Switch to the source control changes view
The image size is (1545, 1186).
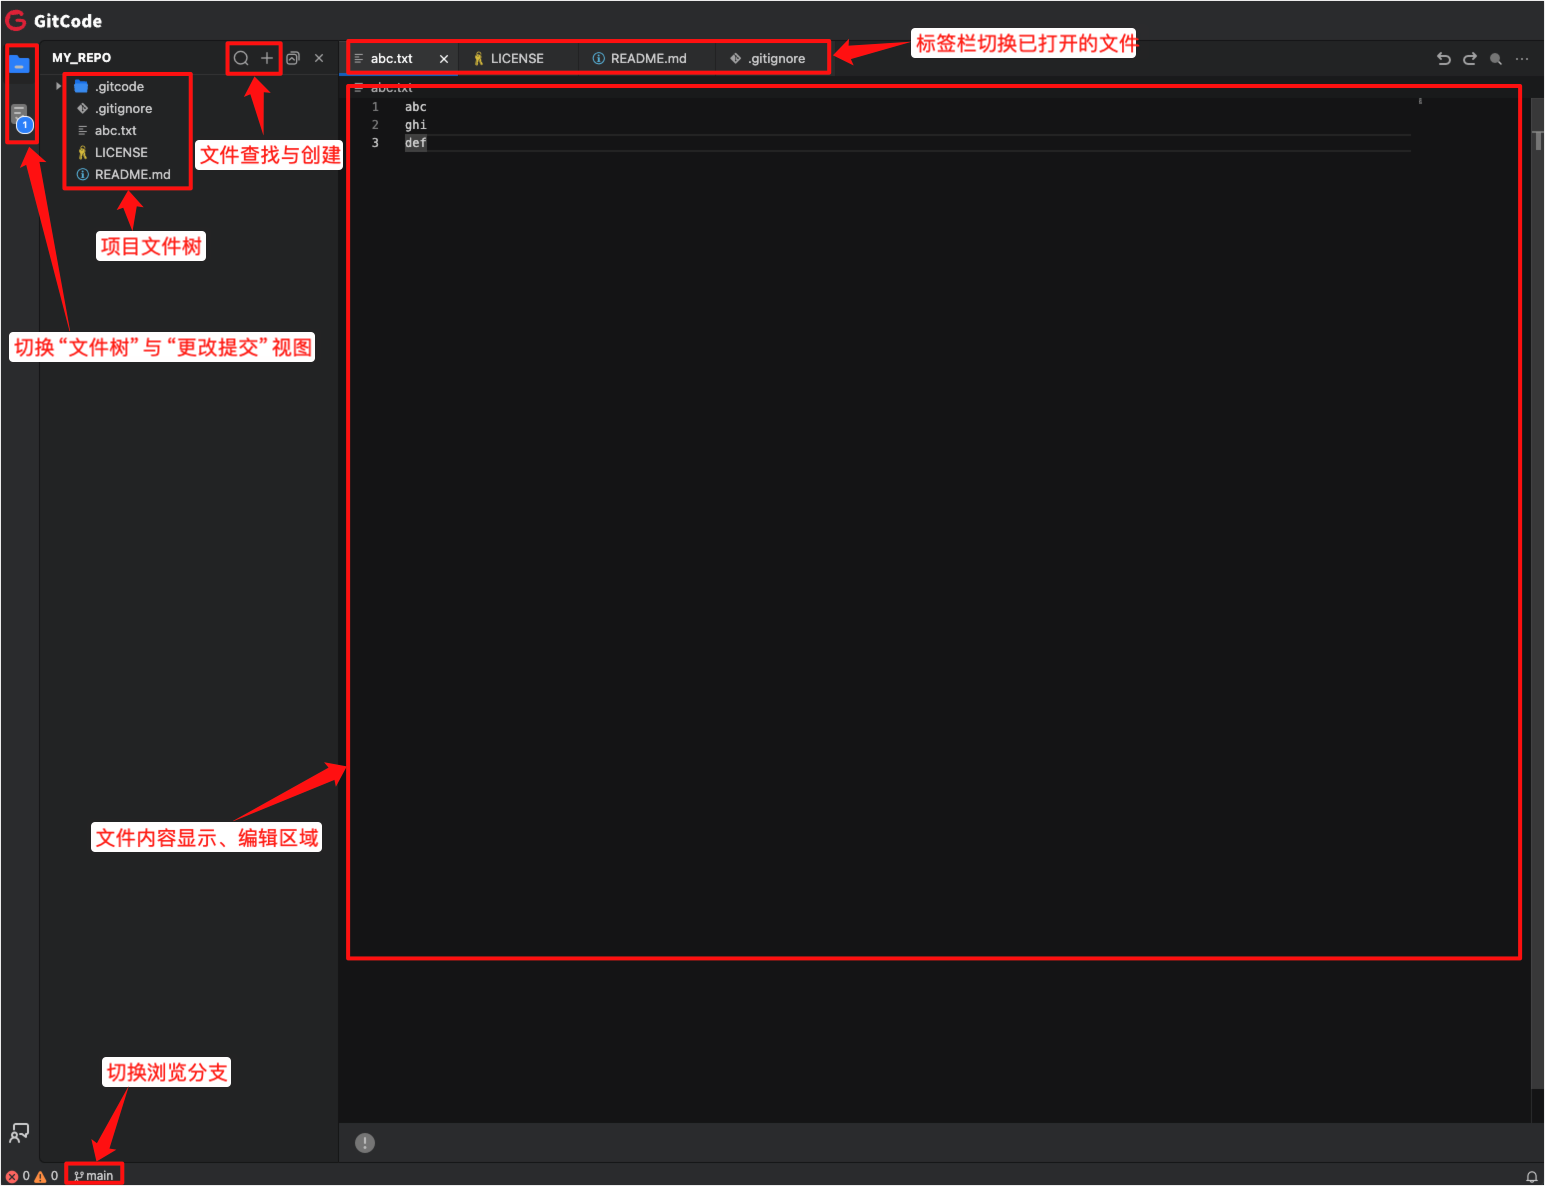coord(20,115)
